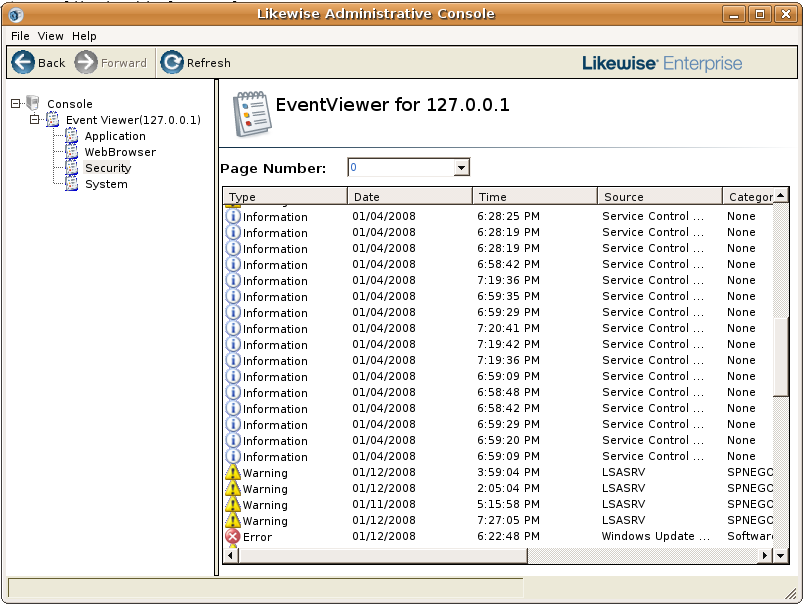The image size is (803, 605).
Task: Click the Back arrow icon
Action: tap(23, 62)
